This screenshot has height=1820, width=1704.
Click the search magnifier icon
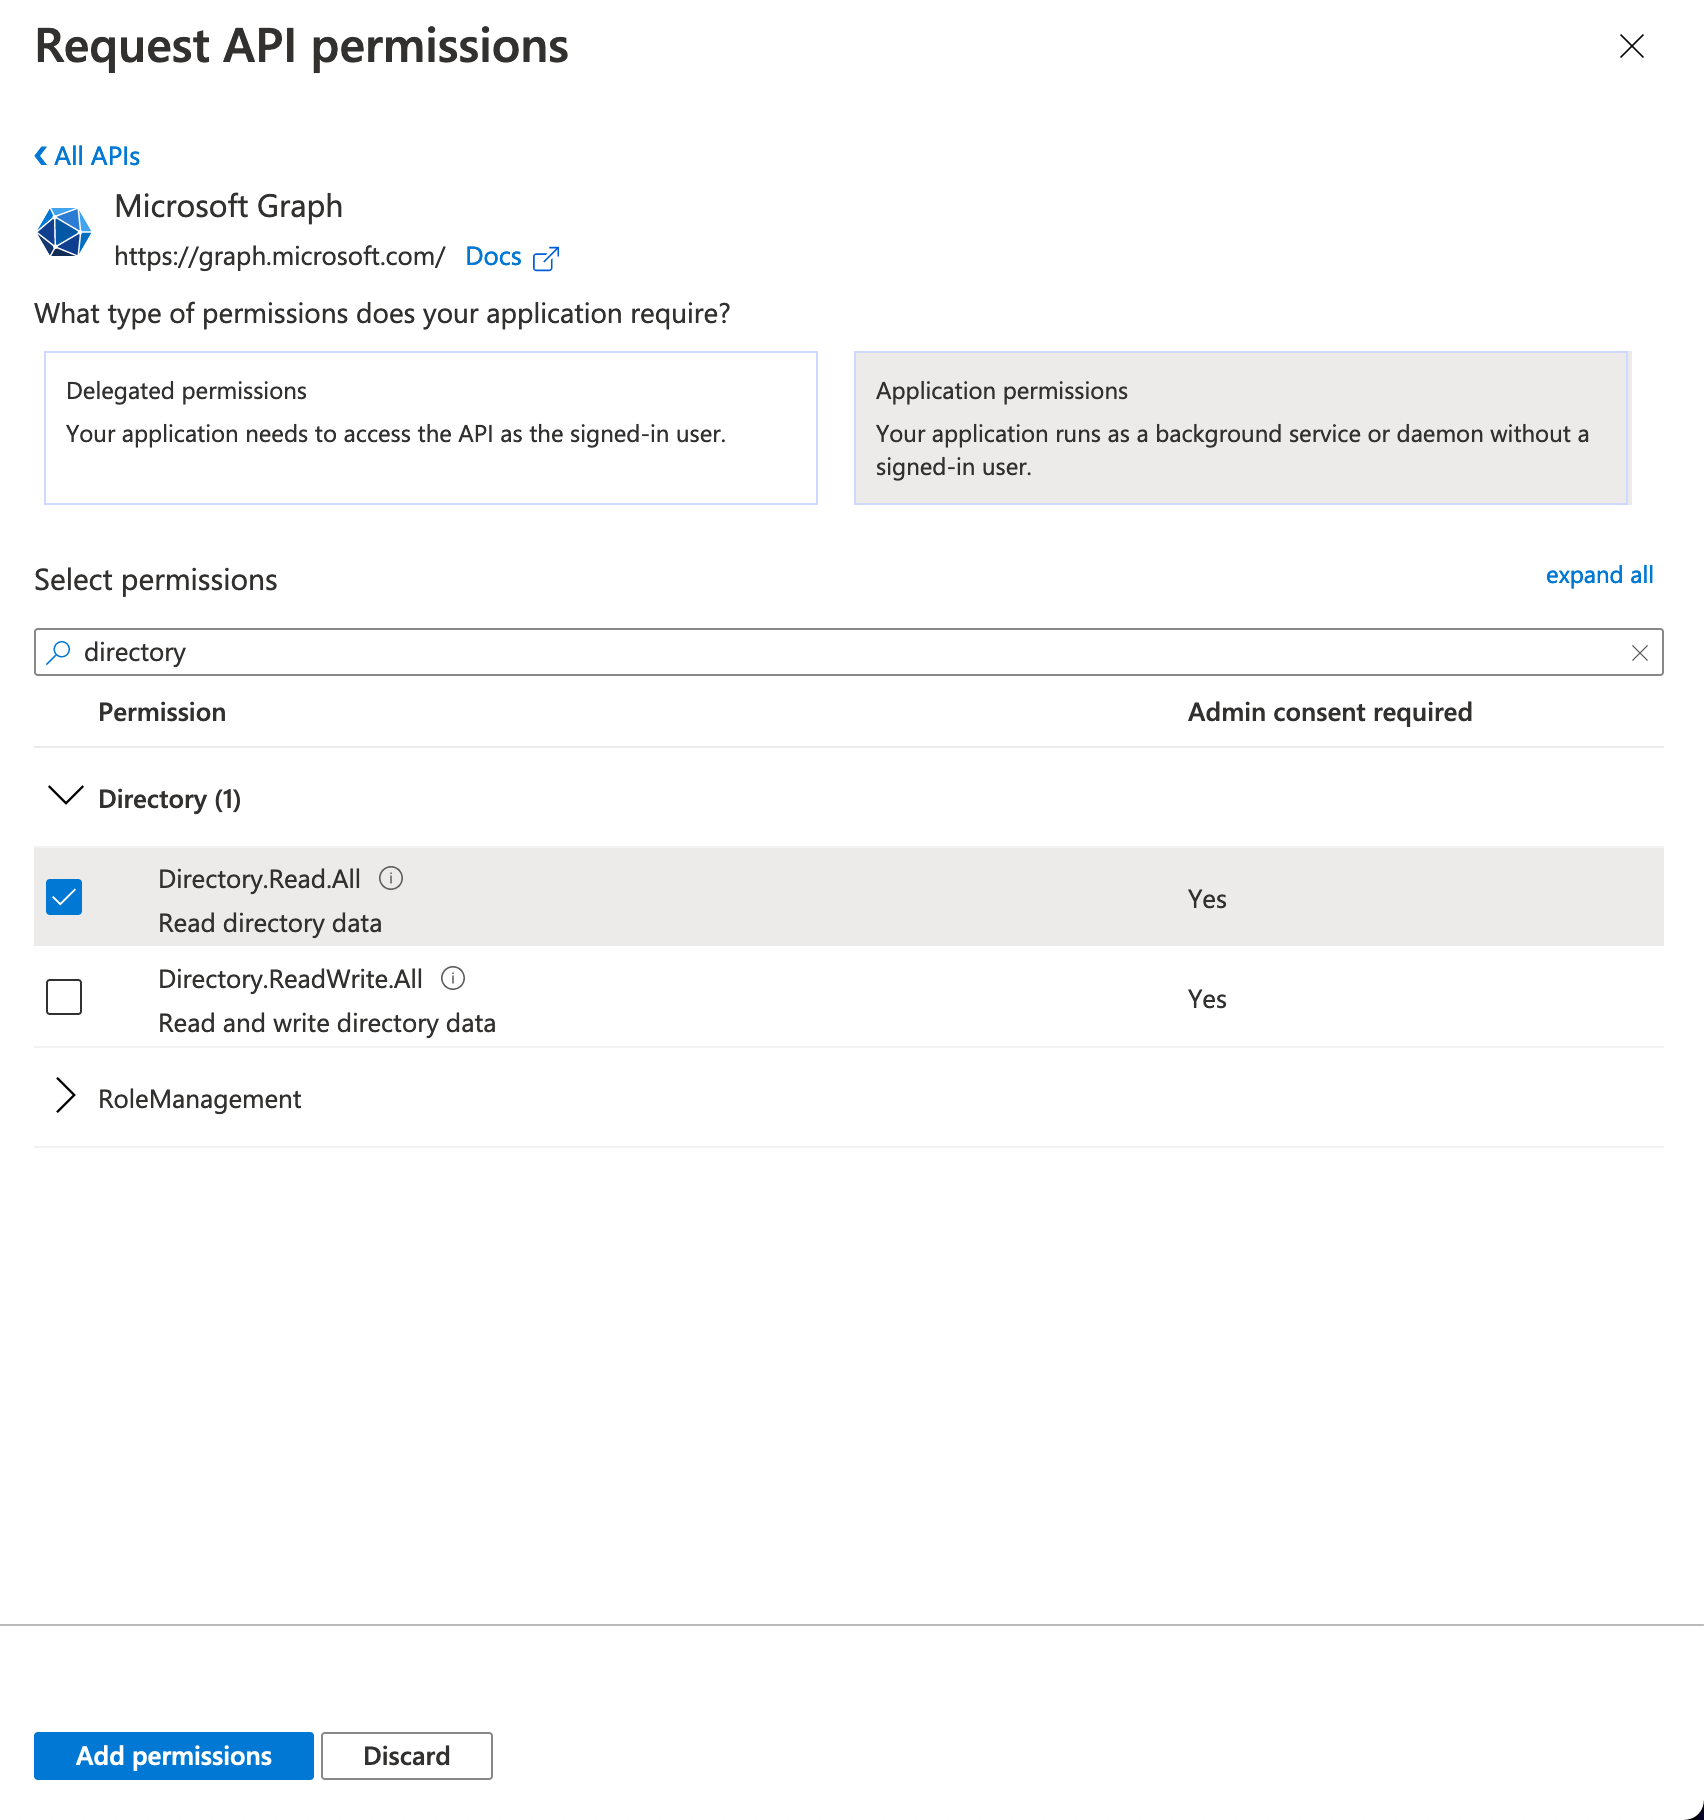click(x=59, y=652)
